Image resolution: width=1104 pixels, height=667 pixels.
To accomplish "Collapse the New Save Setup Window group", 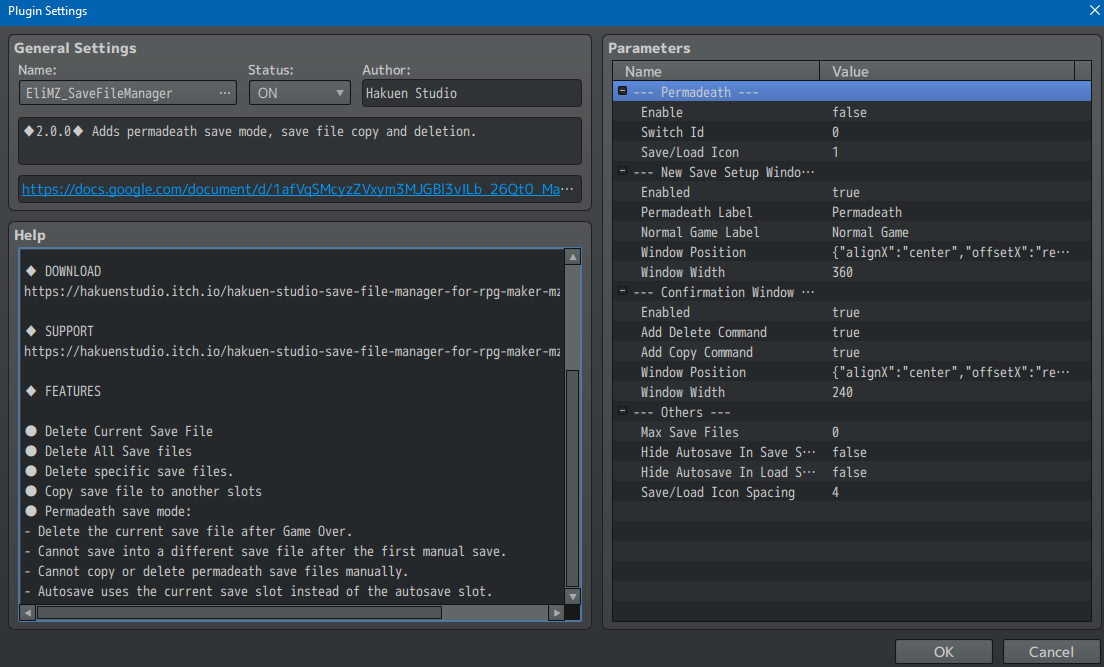I will (x=622, y=170).
